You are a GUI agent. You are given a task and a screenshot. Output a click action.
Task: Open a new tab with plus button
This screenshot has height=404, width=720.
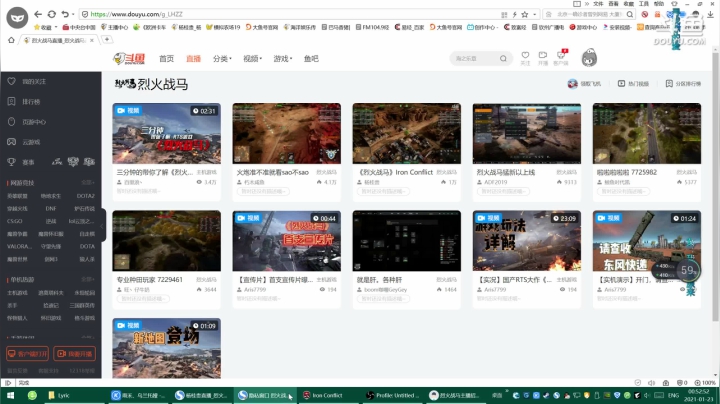pyautogui.click(x=107, y=39)
